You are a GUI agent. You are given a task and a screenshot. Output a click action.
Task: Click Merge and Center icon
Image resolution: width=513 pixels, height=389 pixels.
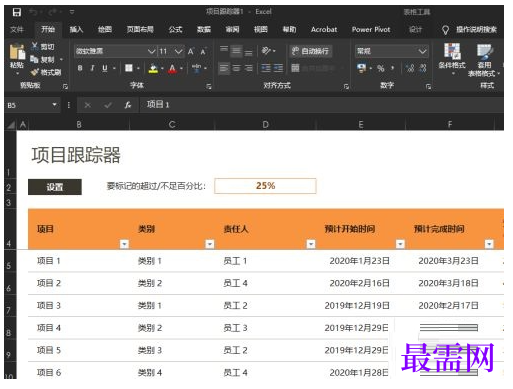[x=295, y=68]
